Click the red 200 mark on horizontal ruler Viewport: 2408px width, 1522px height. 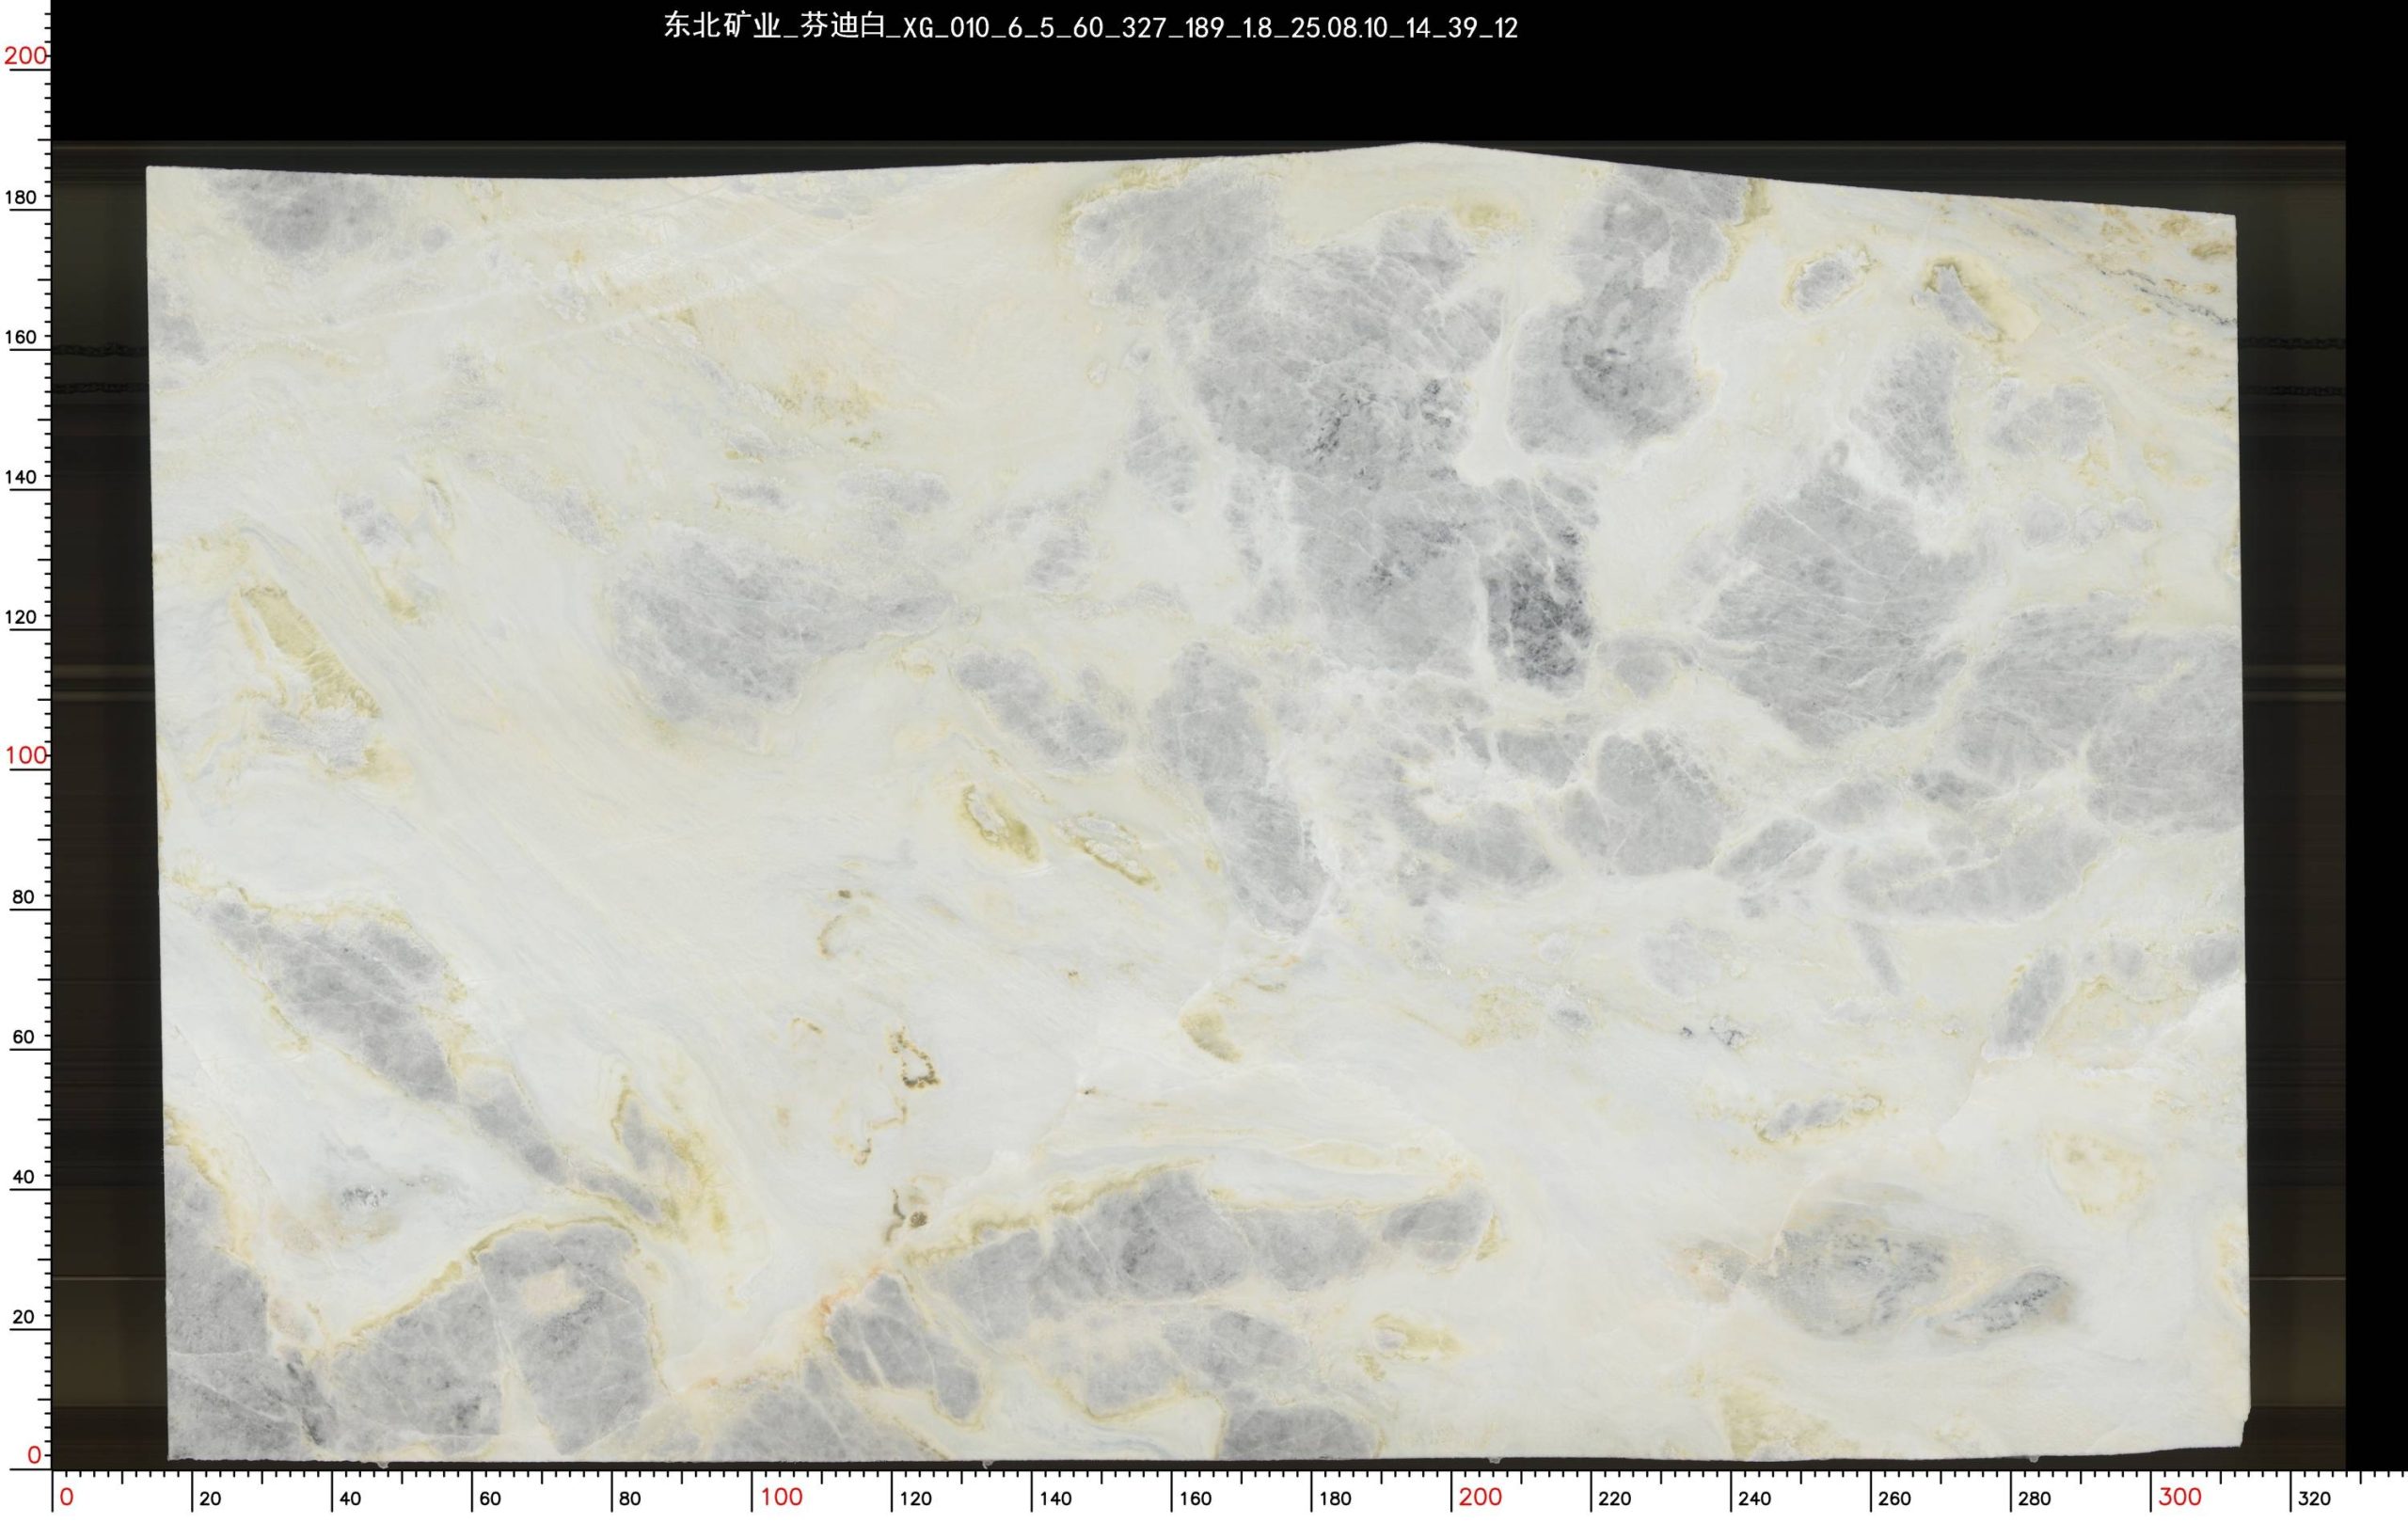pos(1480,1497)
